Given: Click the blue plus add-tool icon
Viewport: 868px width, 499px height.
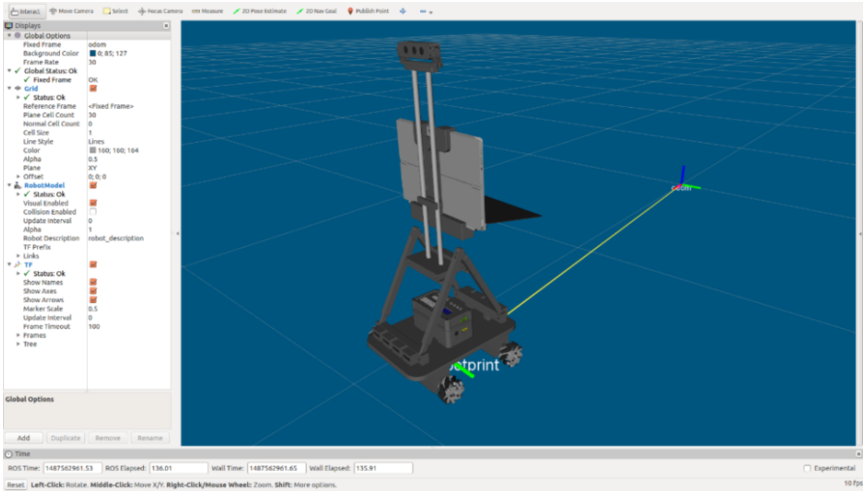Looking at the screenshot, I should click(402, 11).
